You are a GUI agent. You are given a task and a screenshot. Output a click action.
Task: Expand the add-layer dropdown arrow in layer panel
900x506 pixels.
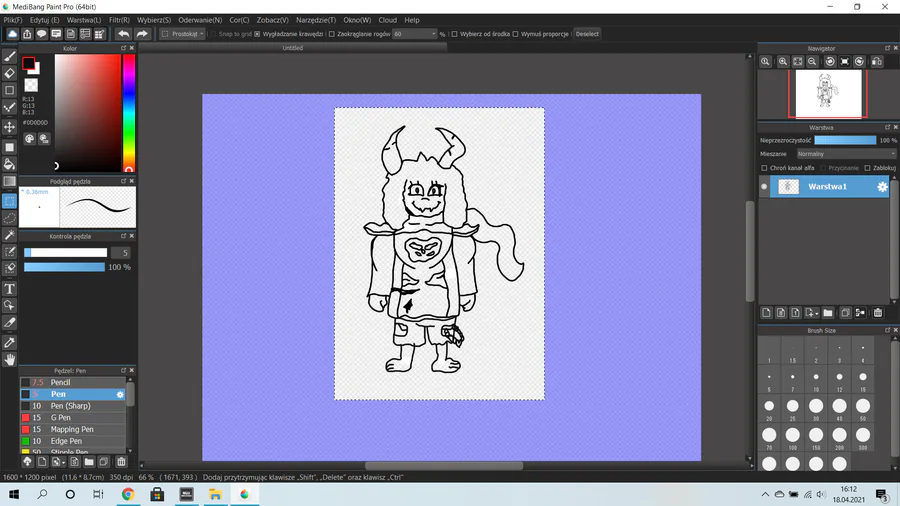point(816,314)
